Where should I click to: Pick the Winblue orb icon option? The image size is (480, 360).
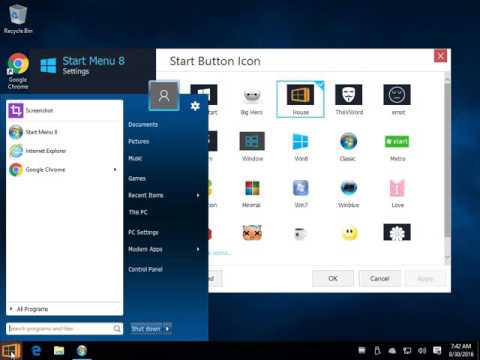pos(349,193)
